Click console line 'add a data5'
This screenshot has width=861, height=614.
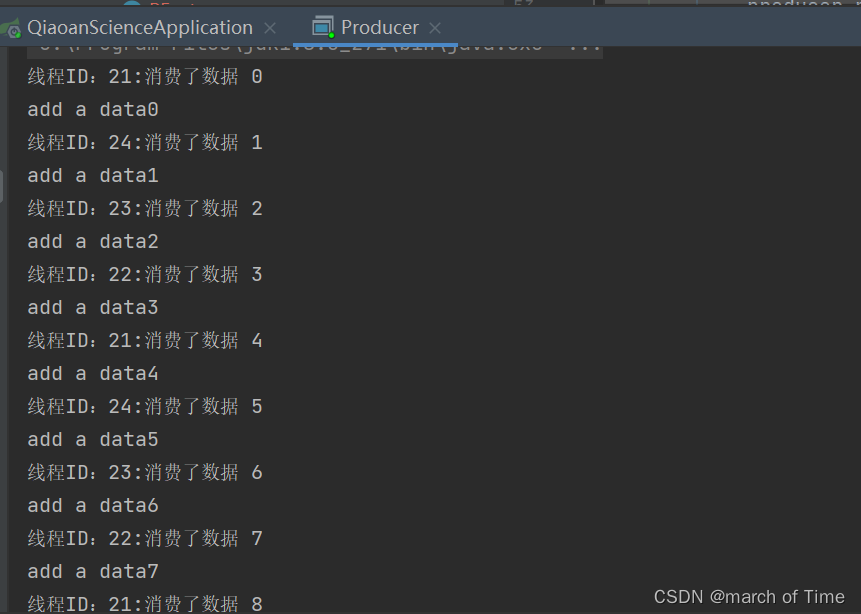(x=93, y=439)
